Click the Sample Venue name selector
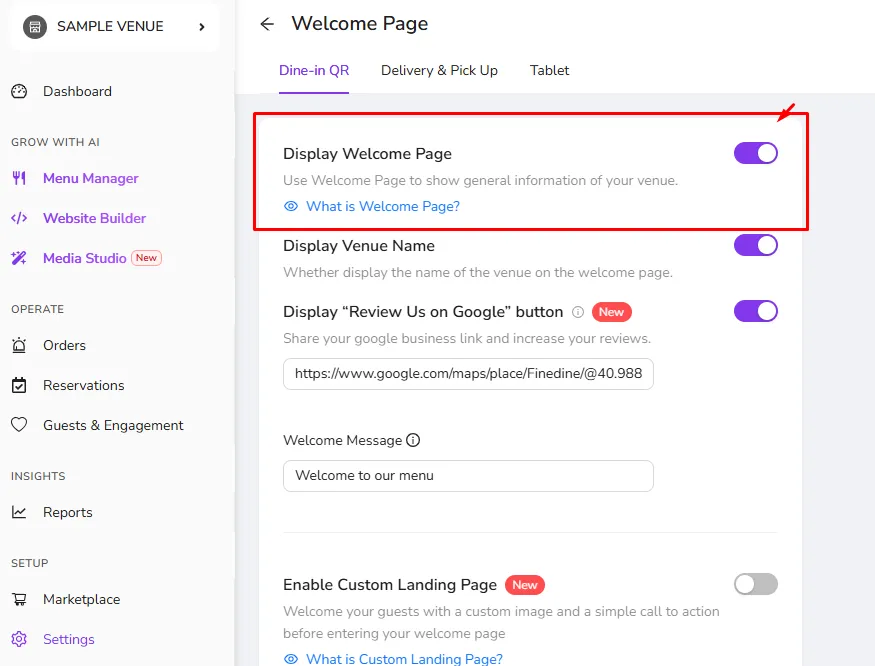 (114, 27)
